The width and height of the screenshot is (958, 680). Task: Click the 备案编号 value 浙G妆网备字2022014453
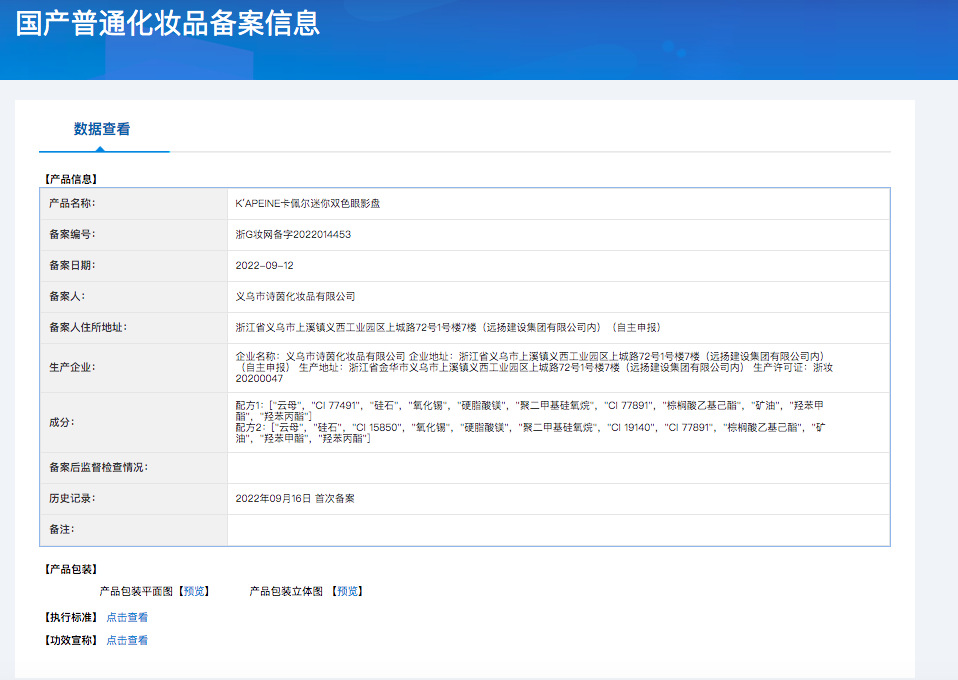[293, 235]
